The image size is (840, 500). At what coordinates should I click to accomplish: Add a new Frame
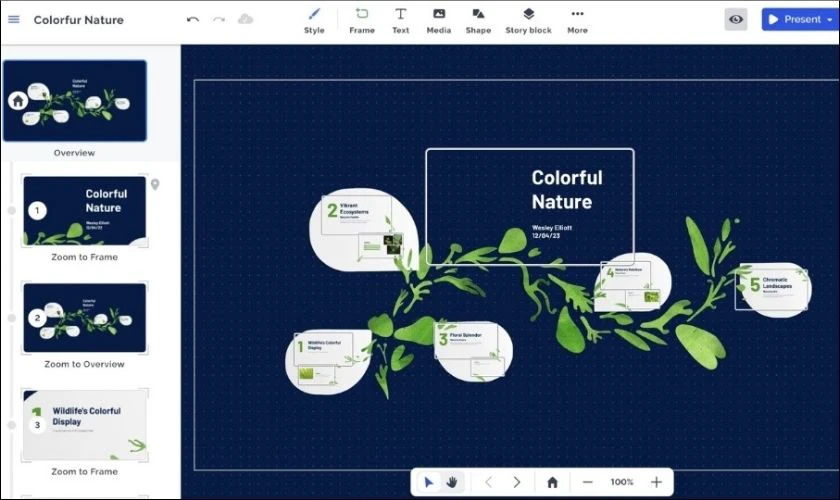tap(362, 21)
